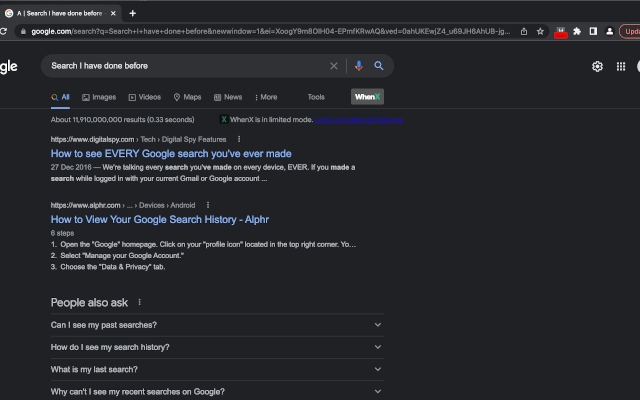This screenshot has width=640, height=400.
Task: Open How to see EVERY Google search link
Action: click(x=171, y=153)
